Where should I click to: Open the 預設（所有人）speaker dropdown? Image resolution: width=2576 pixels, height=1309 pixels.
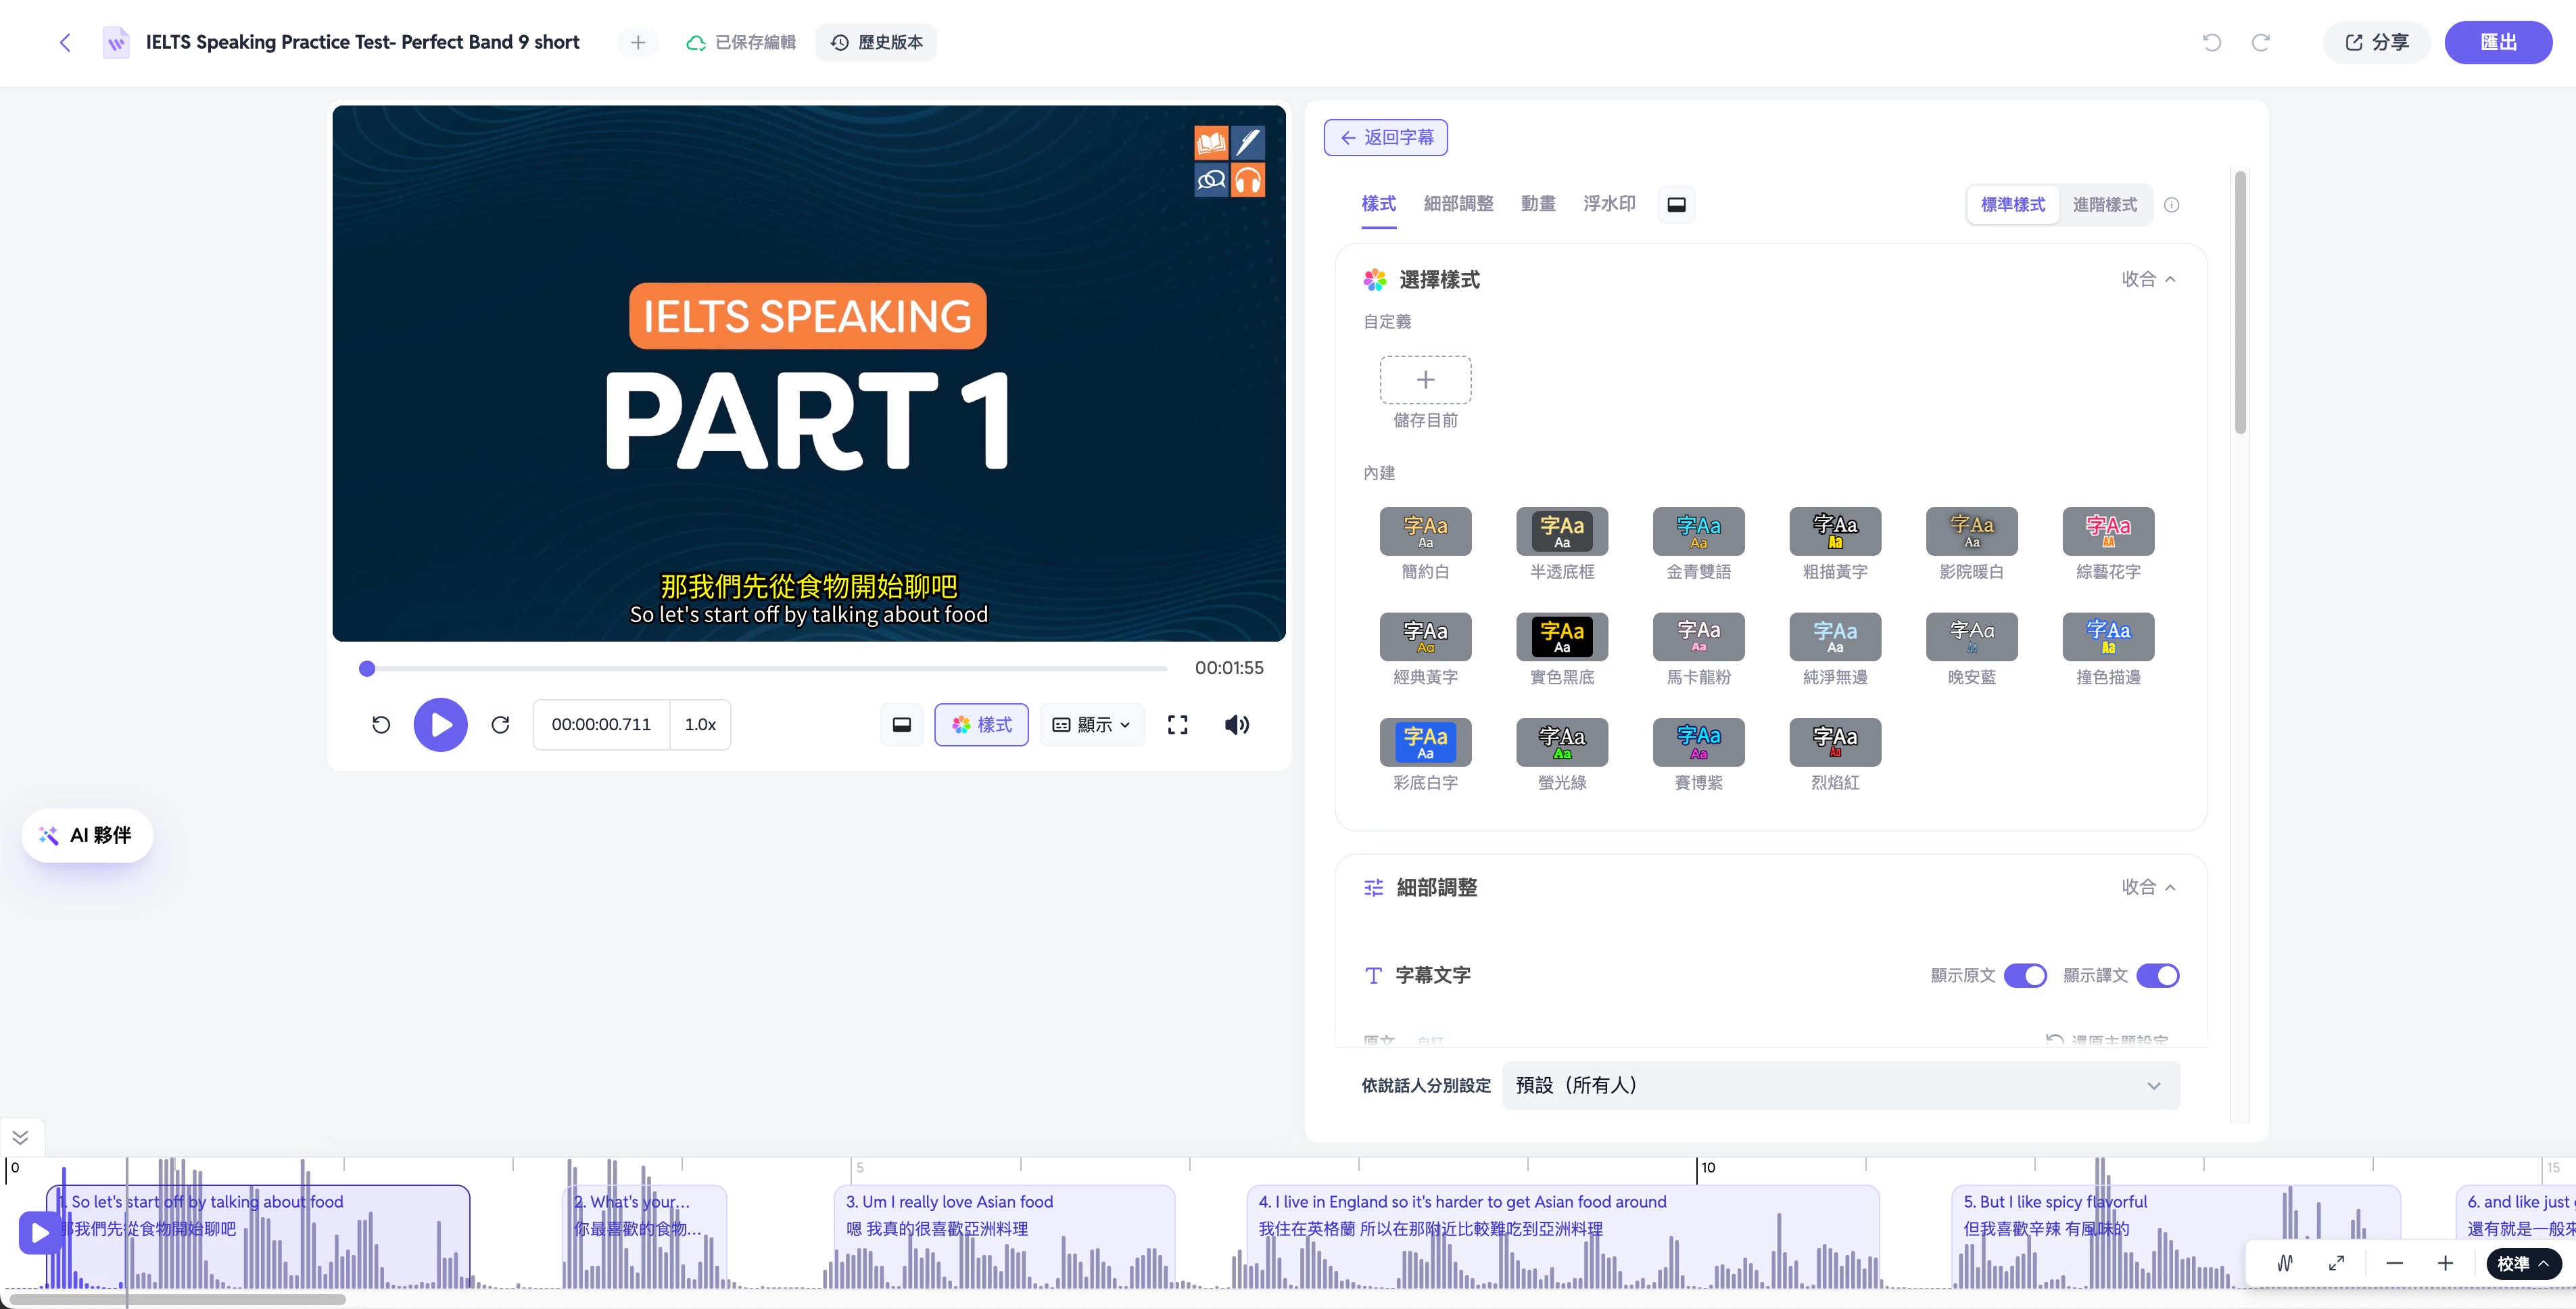click(x=1840, y=1085)
